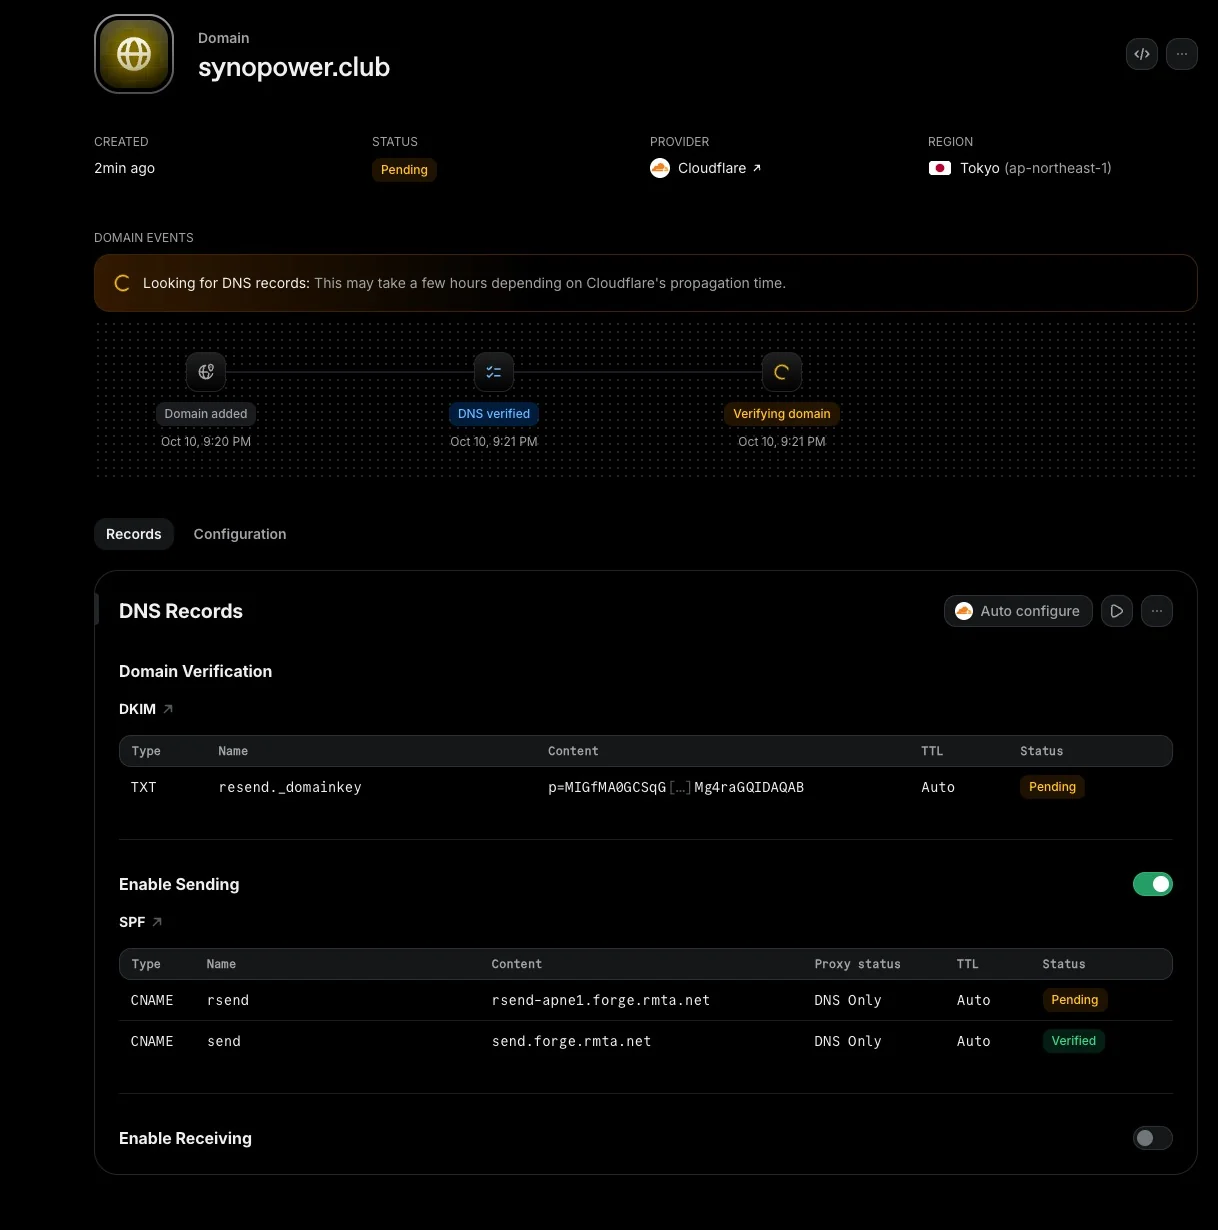Click the Enable Receiving heading
This screenshot has height=1230, width=1218.
pos(185,1138)
